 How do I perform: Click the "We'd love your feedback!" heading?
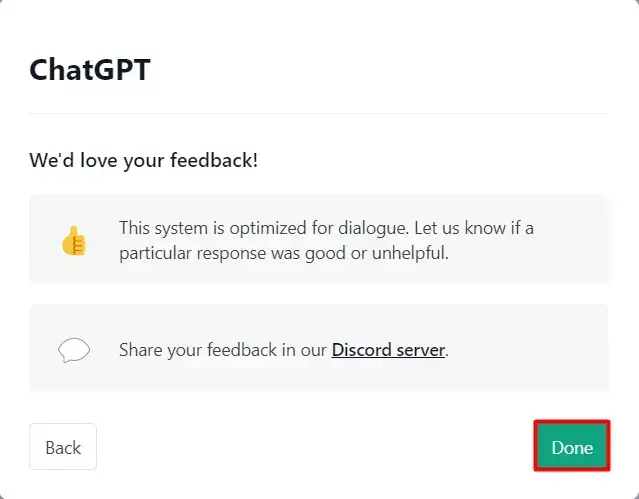pyautogui.click(x=143, y=160)
